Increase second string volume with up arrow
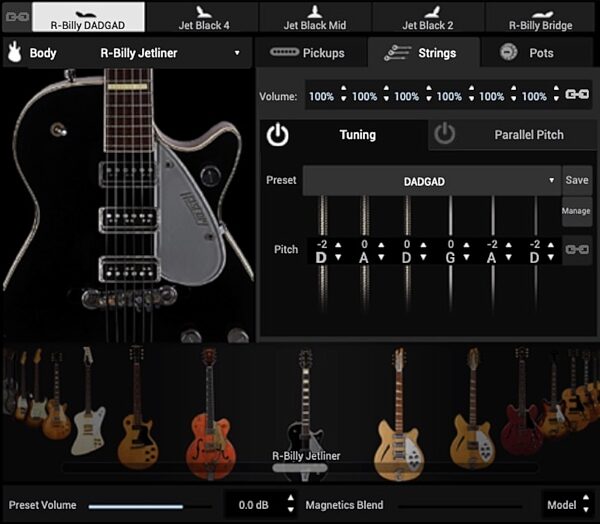This screenshot has width=600, height=524. coord(386,88)
